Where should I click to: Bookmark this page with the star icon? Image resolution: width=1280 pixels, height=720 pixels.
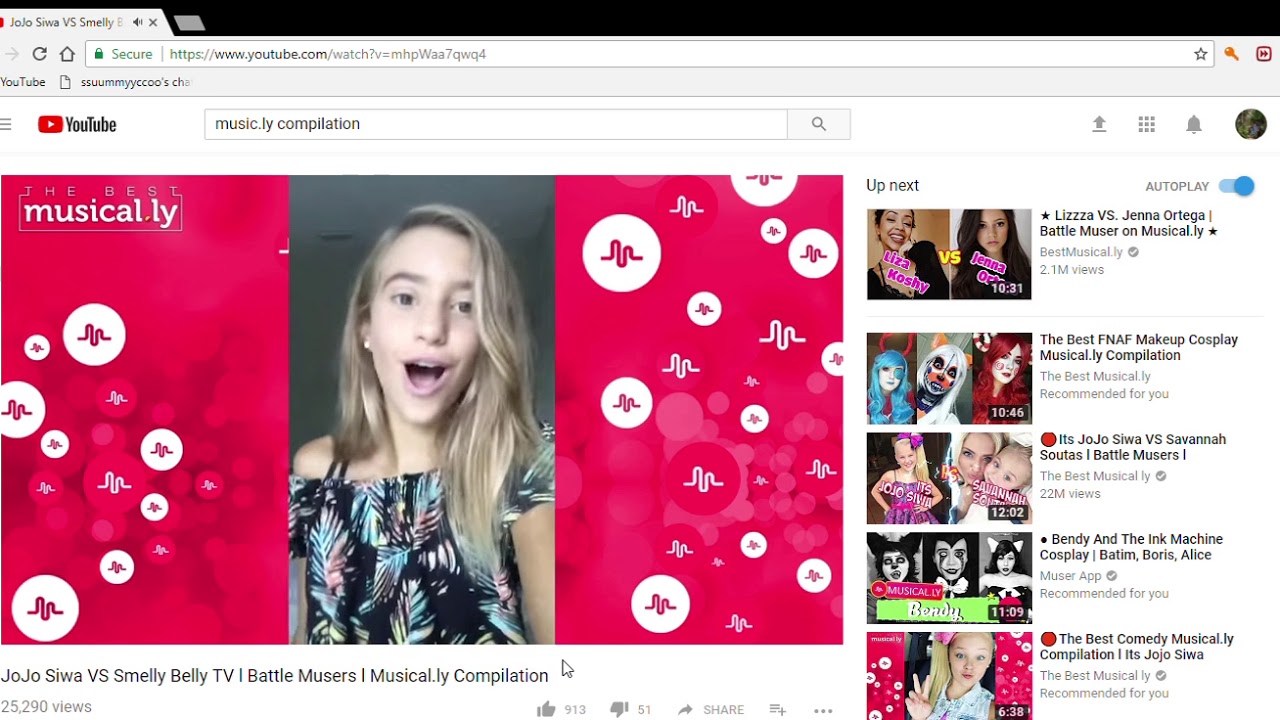(1201, 54)
